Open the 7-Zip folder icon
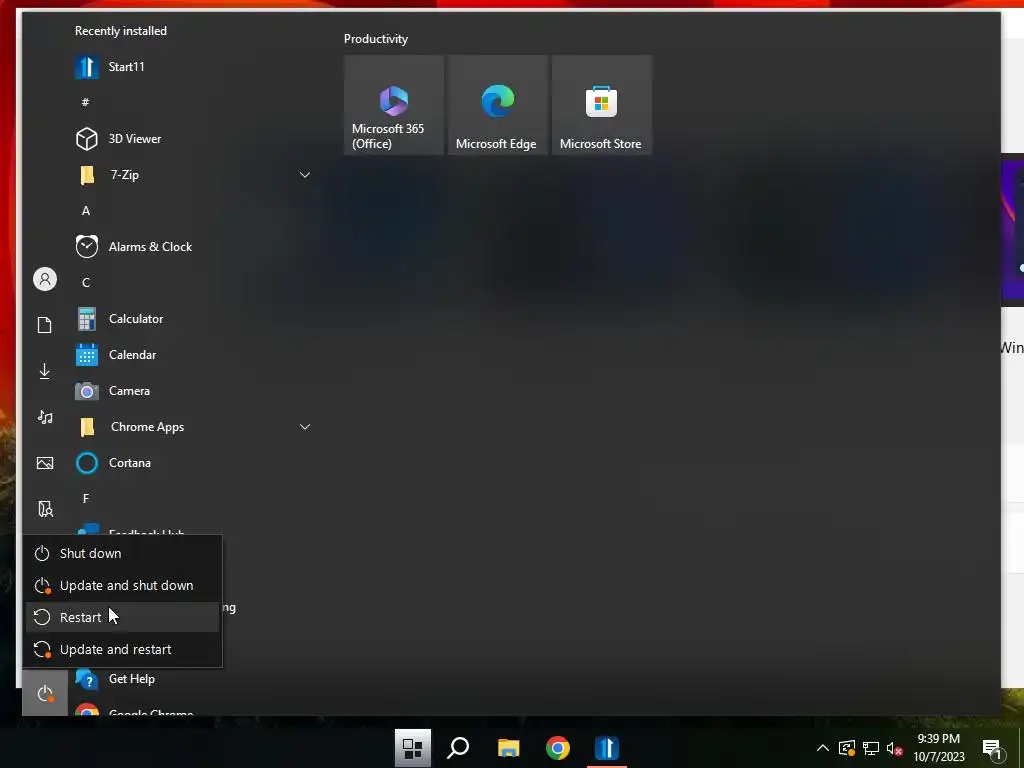This screenshot has width=1024, height=768. tap(87, 174)
